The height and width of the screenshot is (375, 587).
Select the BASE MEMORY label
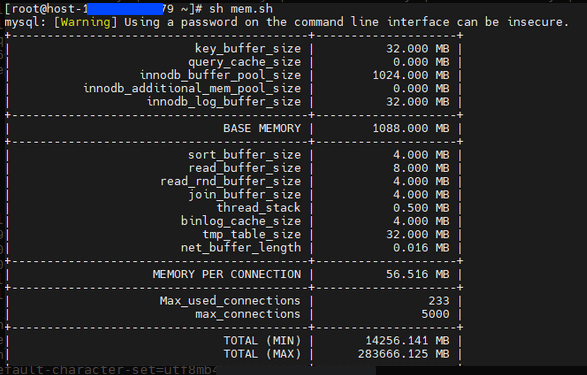point(262,128)
